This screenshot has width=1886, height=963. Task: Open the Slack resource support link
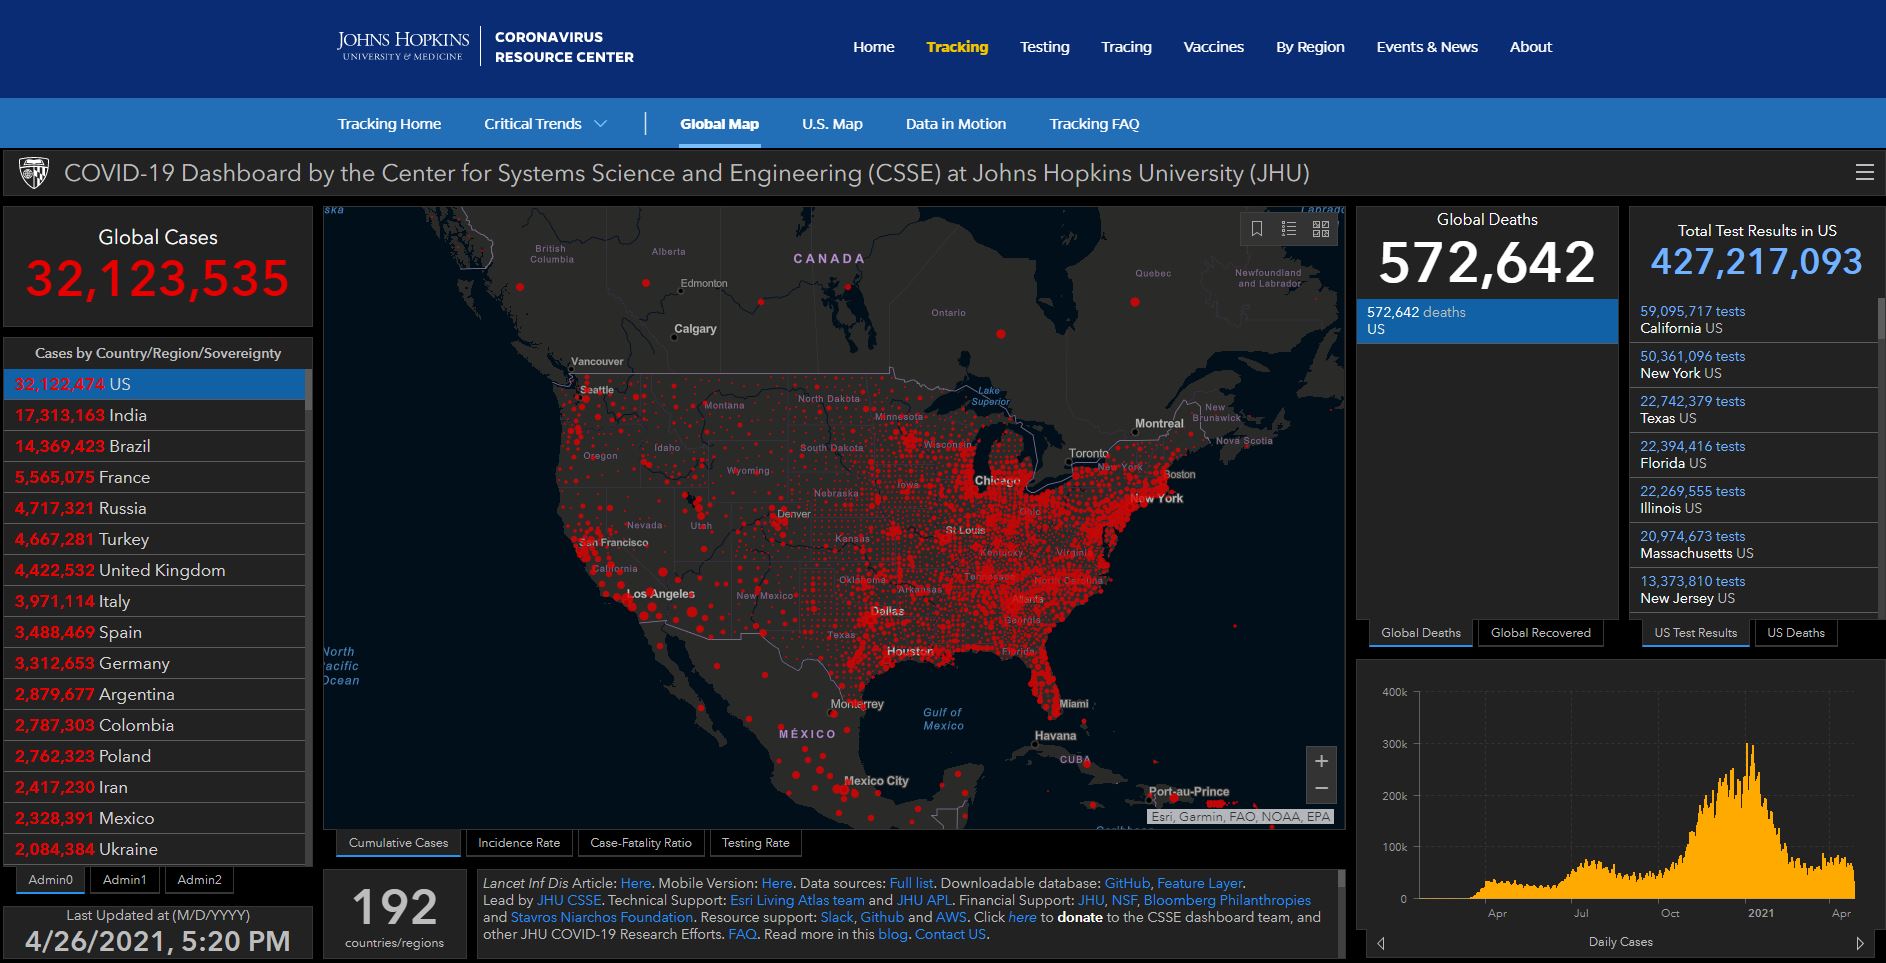(838, 918)
